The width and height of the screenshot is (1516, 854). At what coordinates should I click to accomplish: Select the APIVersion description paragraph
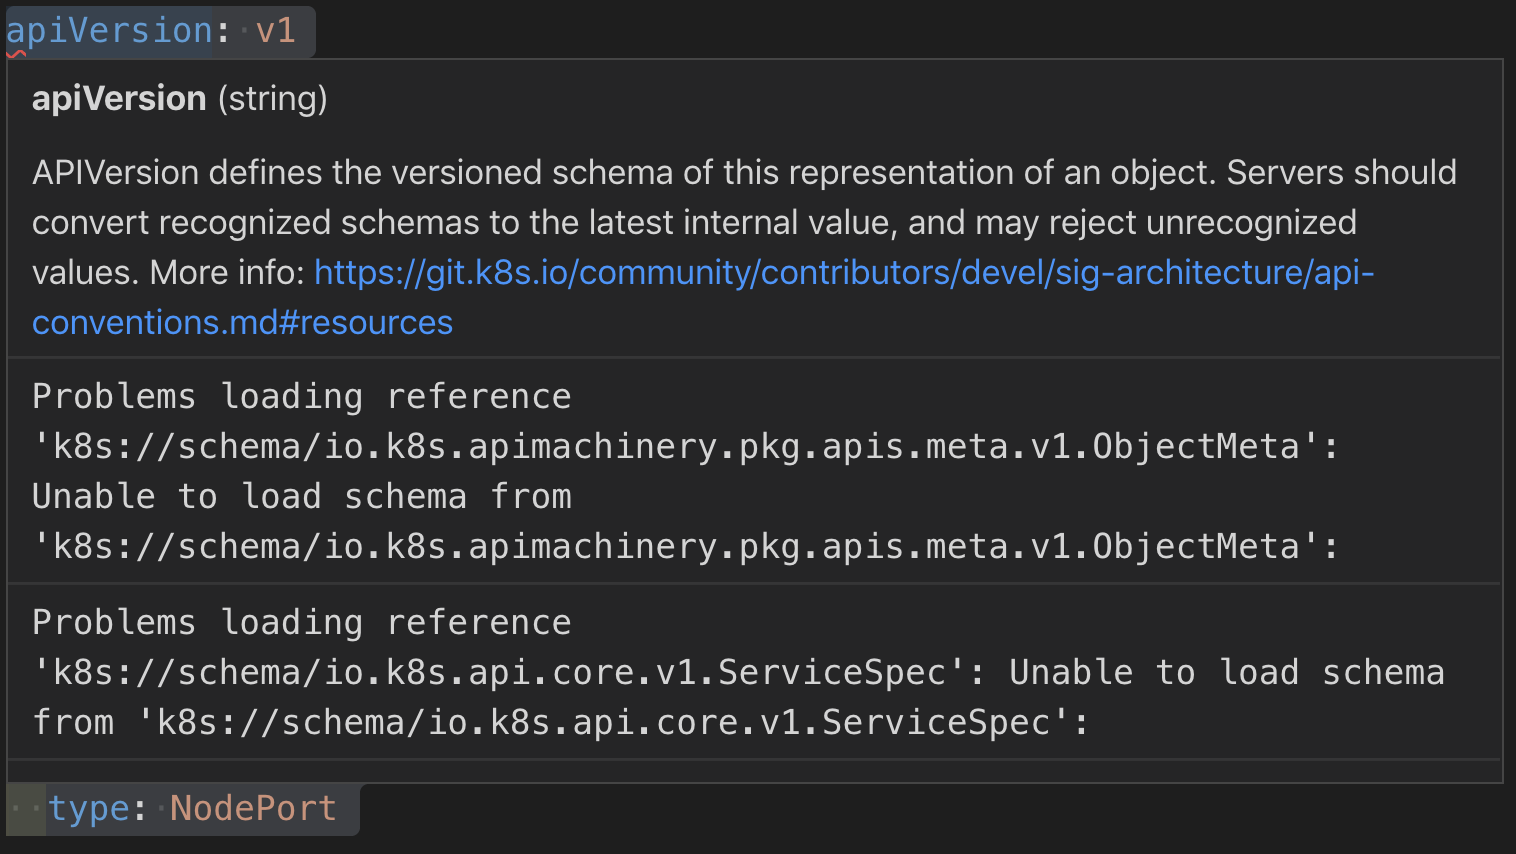pos(700,222)
